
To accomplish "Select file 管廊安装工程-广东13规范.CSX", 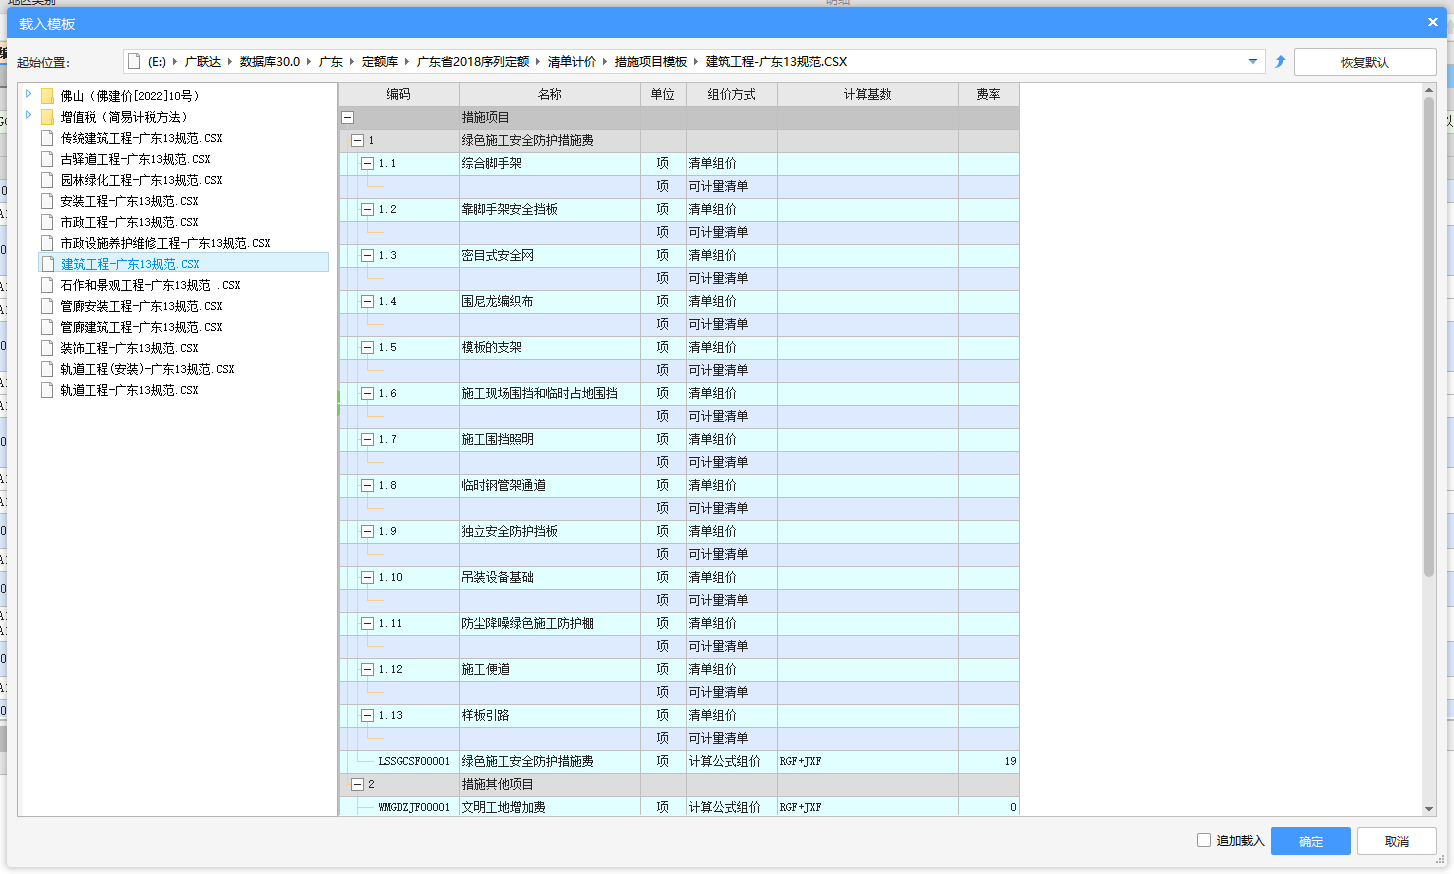I will tap(141, 306).
